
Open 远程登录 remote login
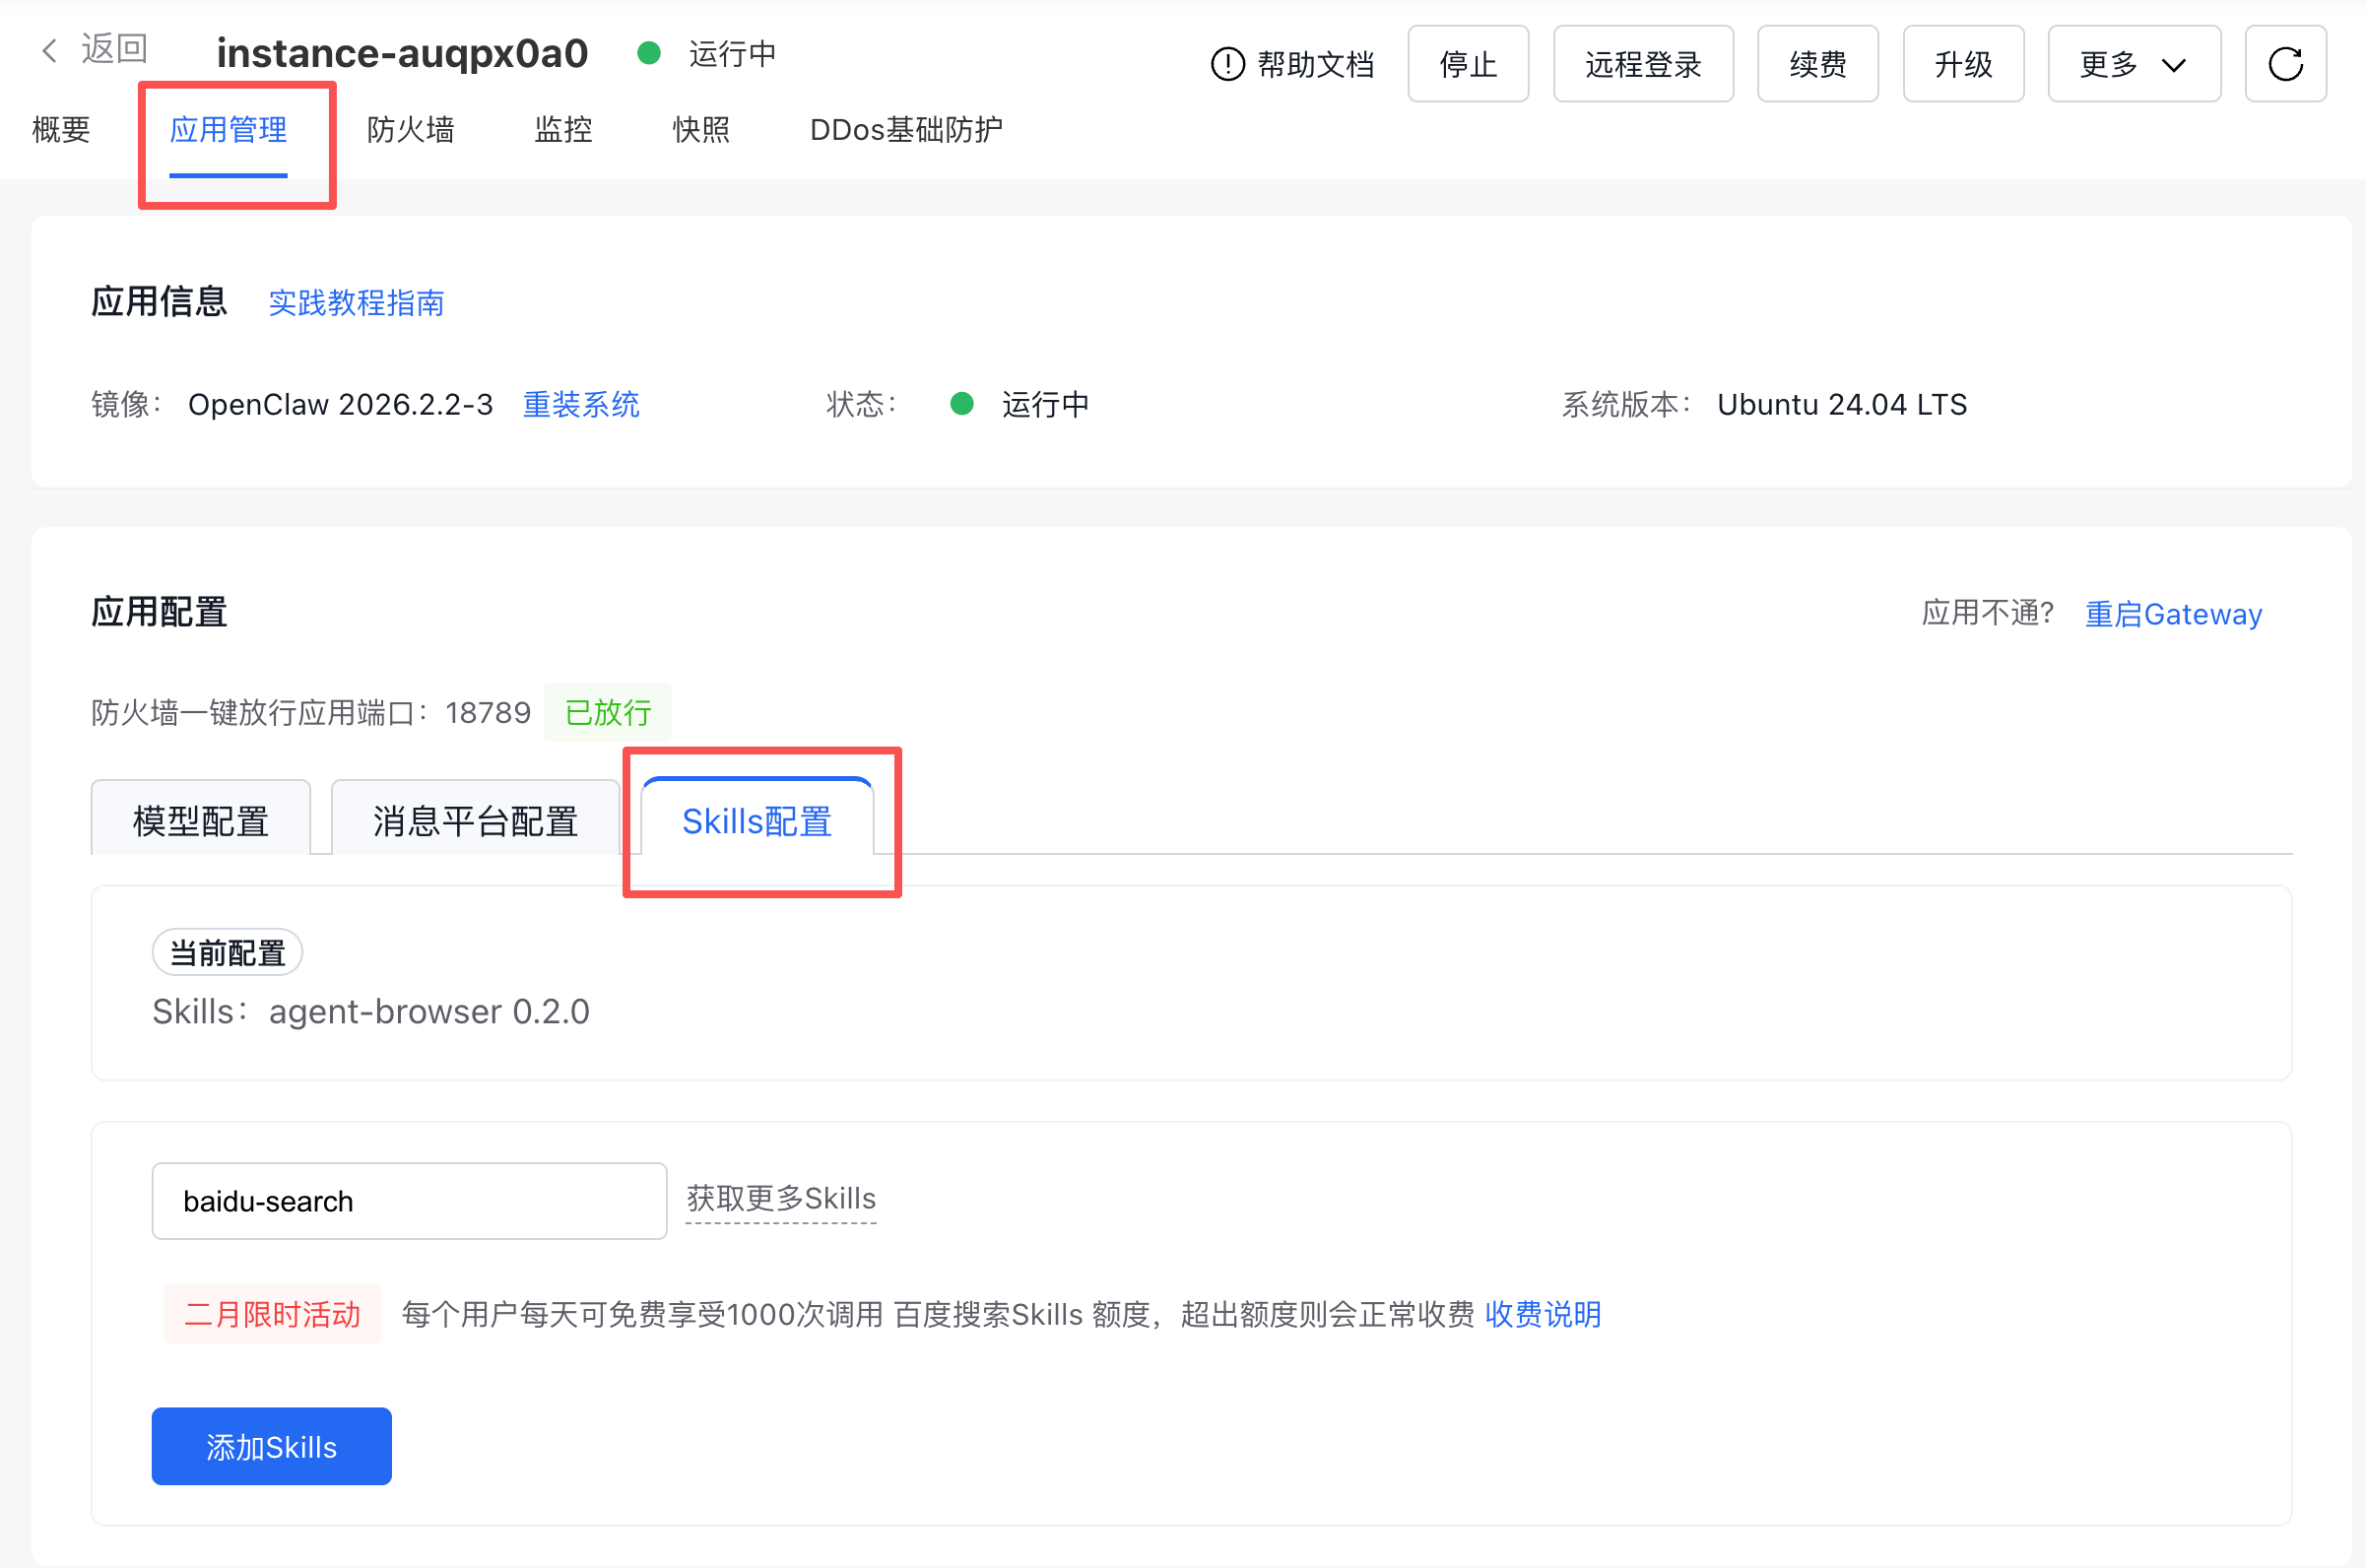(x=1642, y=65)
